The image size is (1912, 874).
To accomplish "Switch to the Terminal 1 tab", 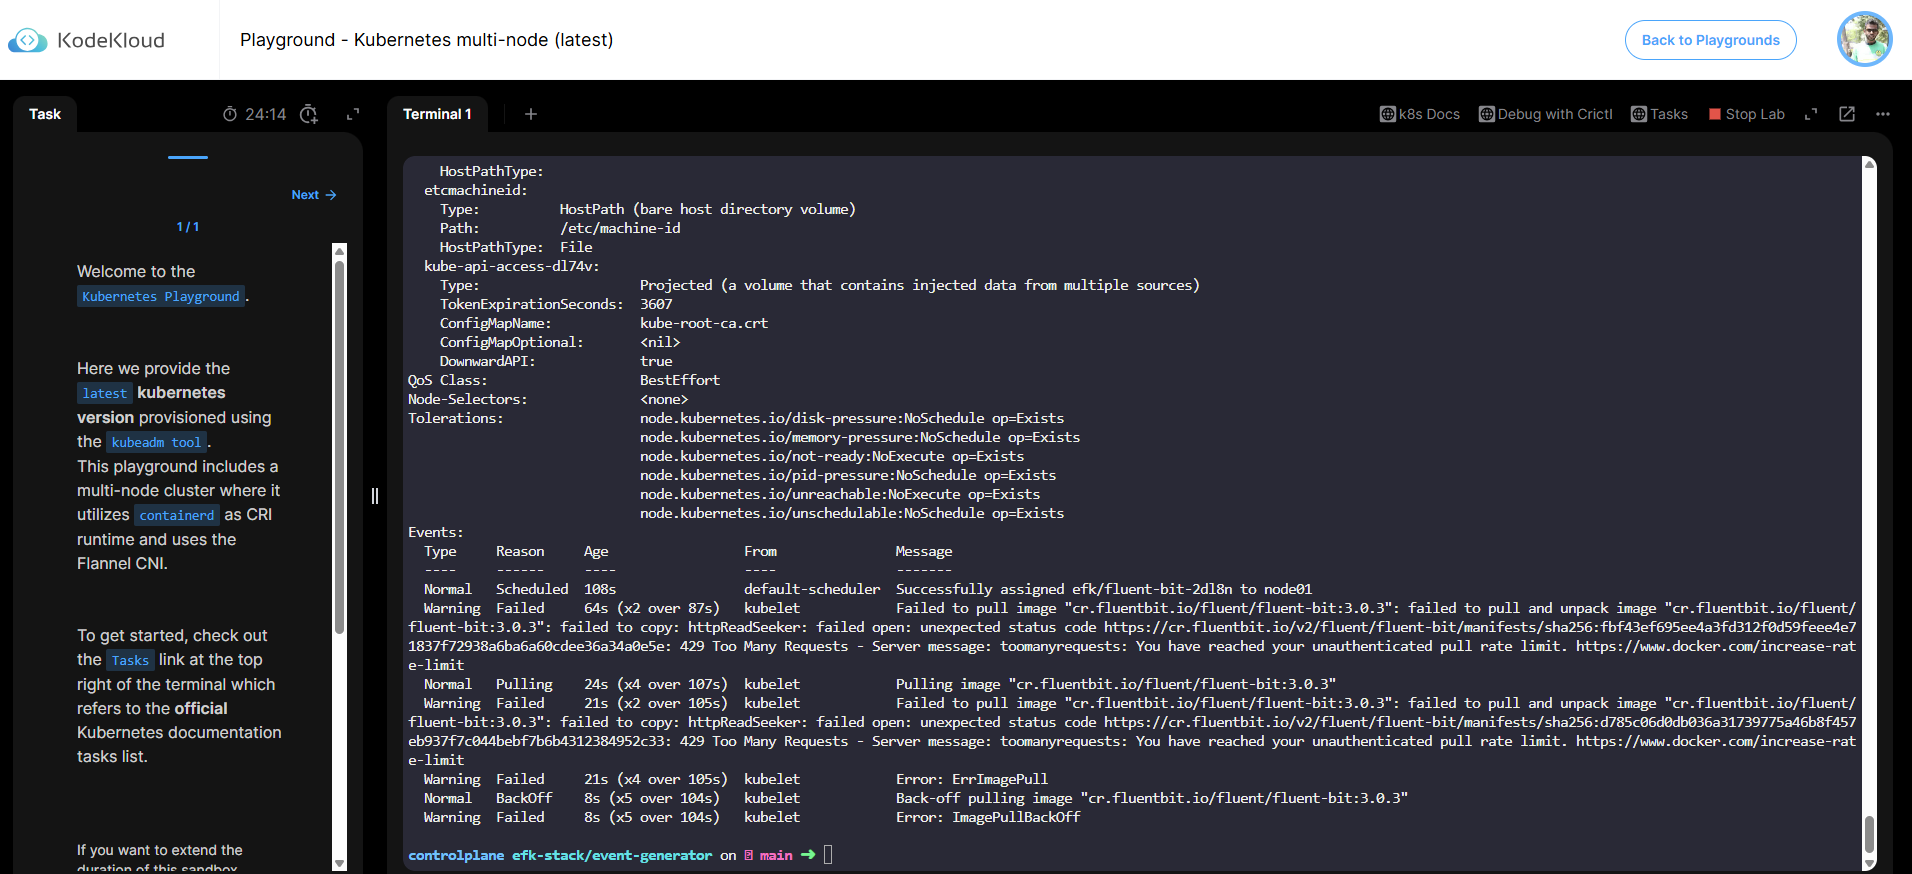I will click(x=437, y=114).
